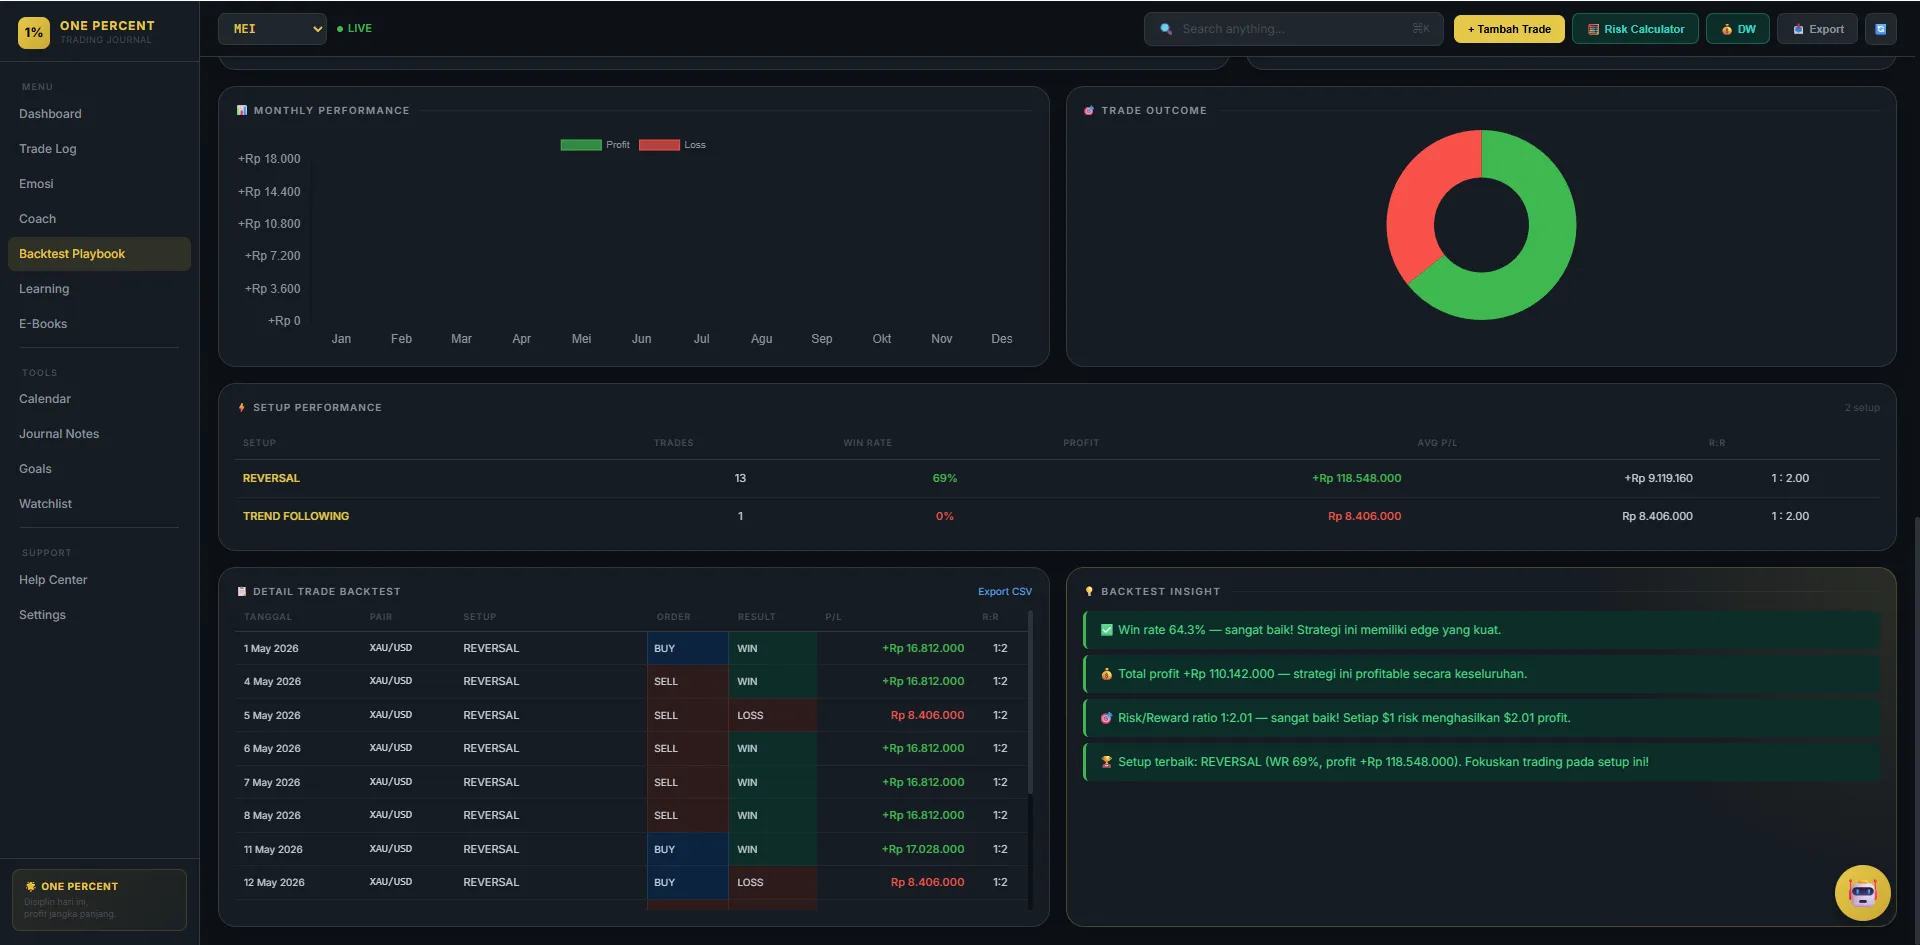
Task: Click the Trade Outcome target icon
Action: pyautogui.click(x=1089, y=110)
